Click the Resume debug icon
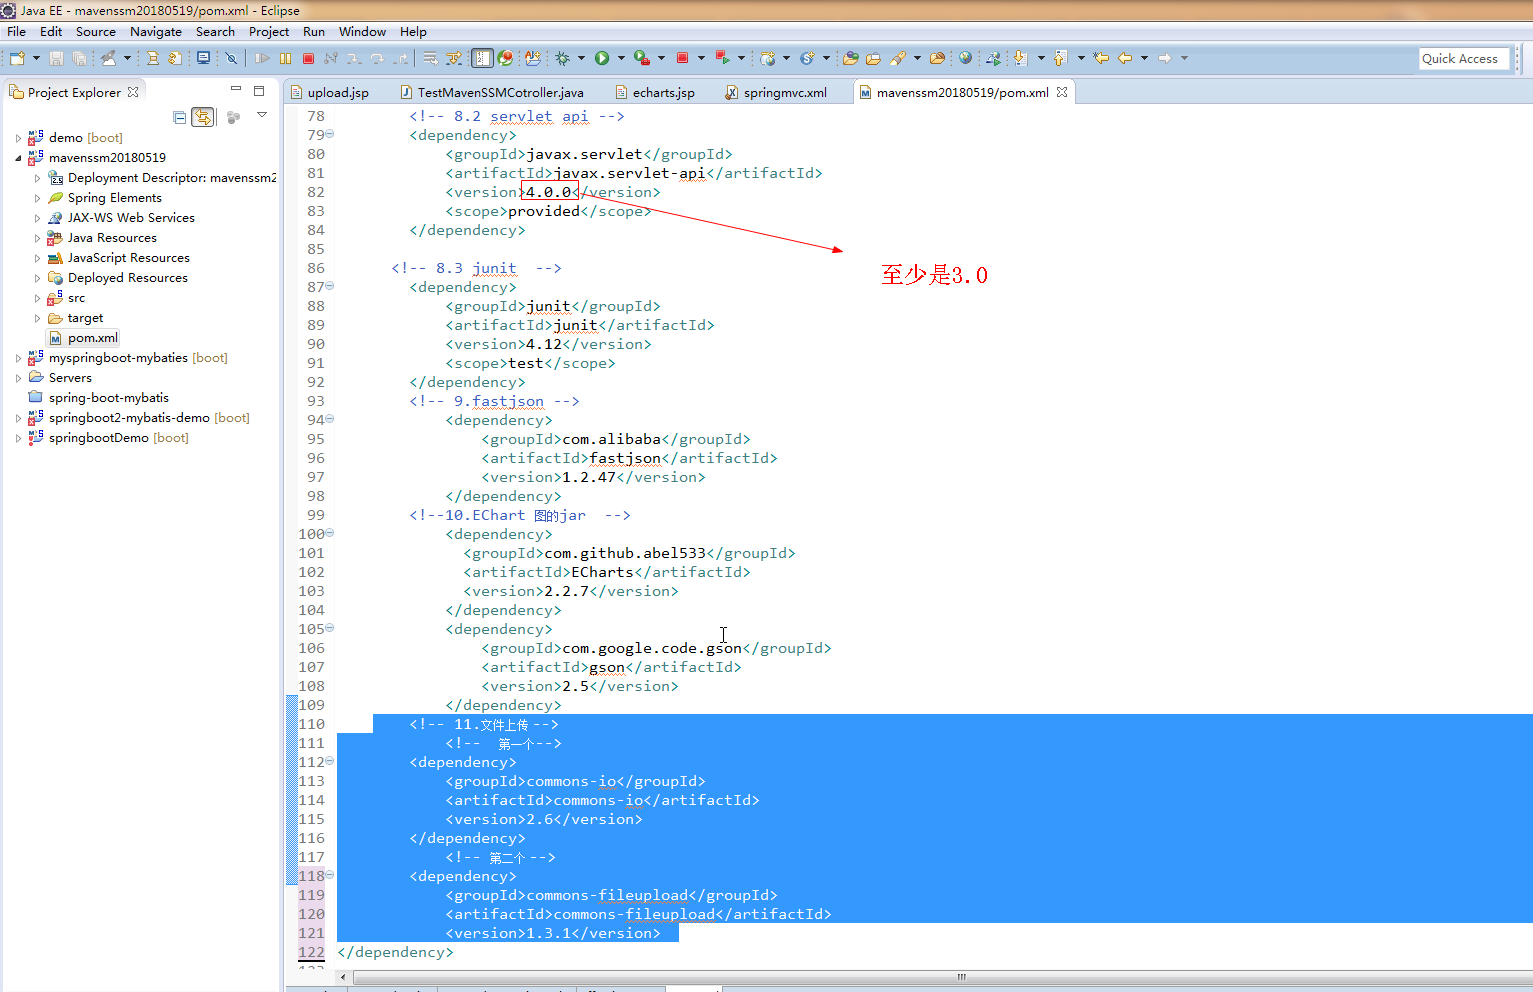Image resolution: width=1533 pixels, height=992 pixels. pos(262,58)
